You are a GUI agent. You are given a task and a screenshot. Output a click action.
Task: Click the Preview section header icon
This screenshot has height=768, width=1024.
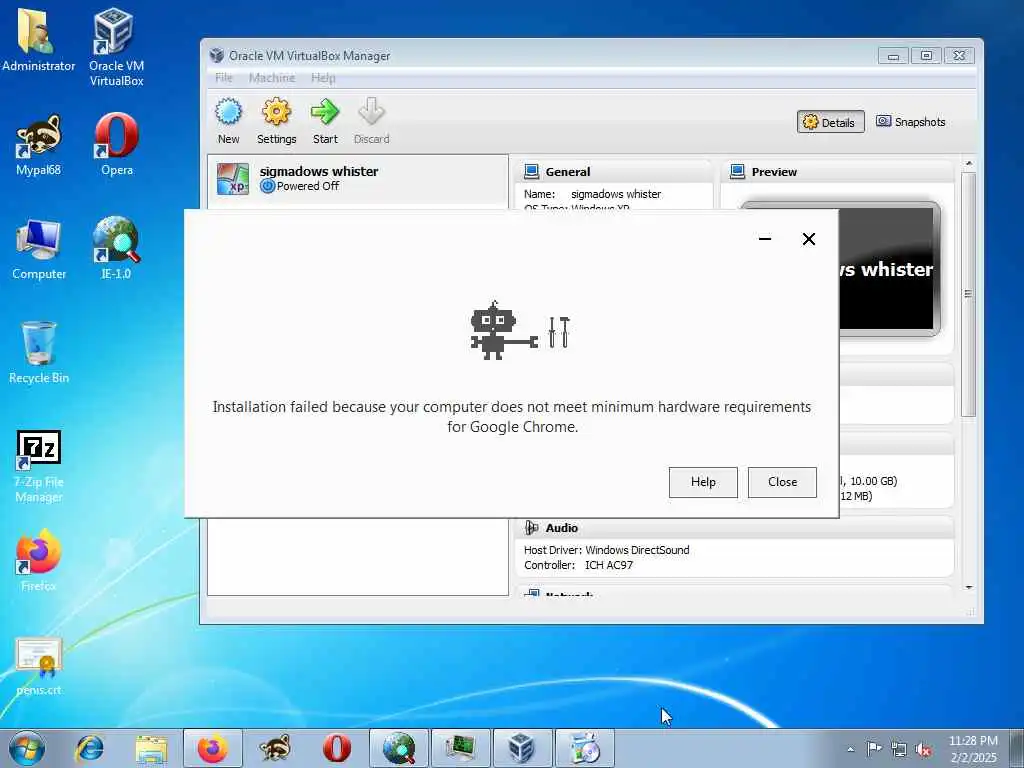pos(737,172)
